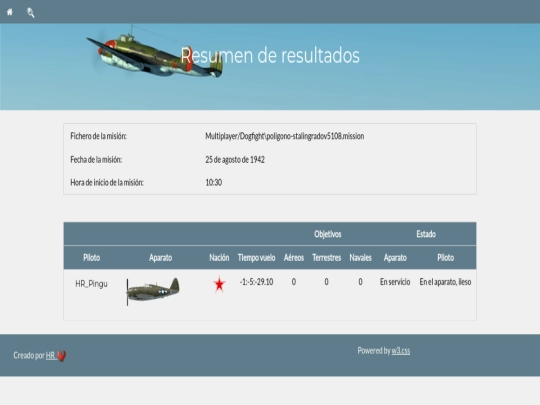
Task: Click the Objetivos group header
Action: [x=328, y=234]
